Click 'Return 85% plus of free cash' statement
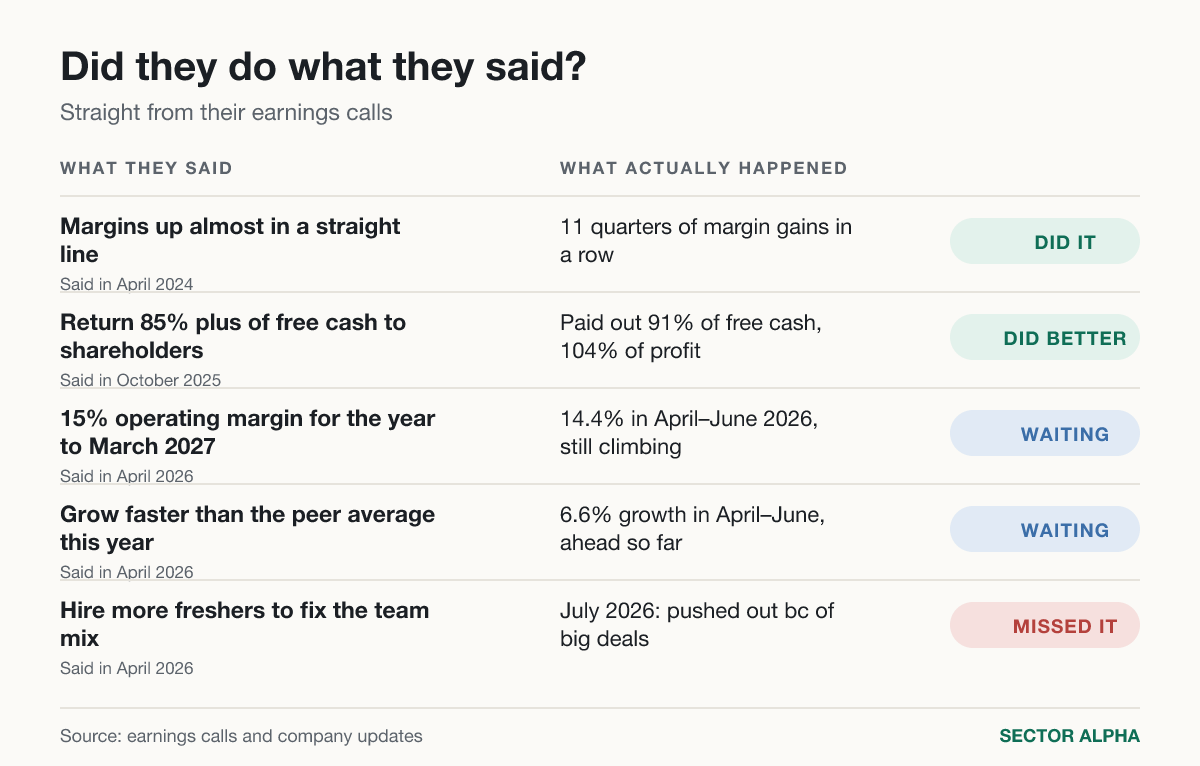 click(x=233, y=336)
